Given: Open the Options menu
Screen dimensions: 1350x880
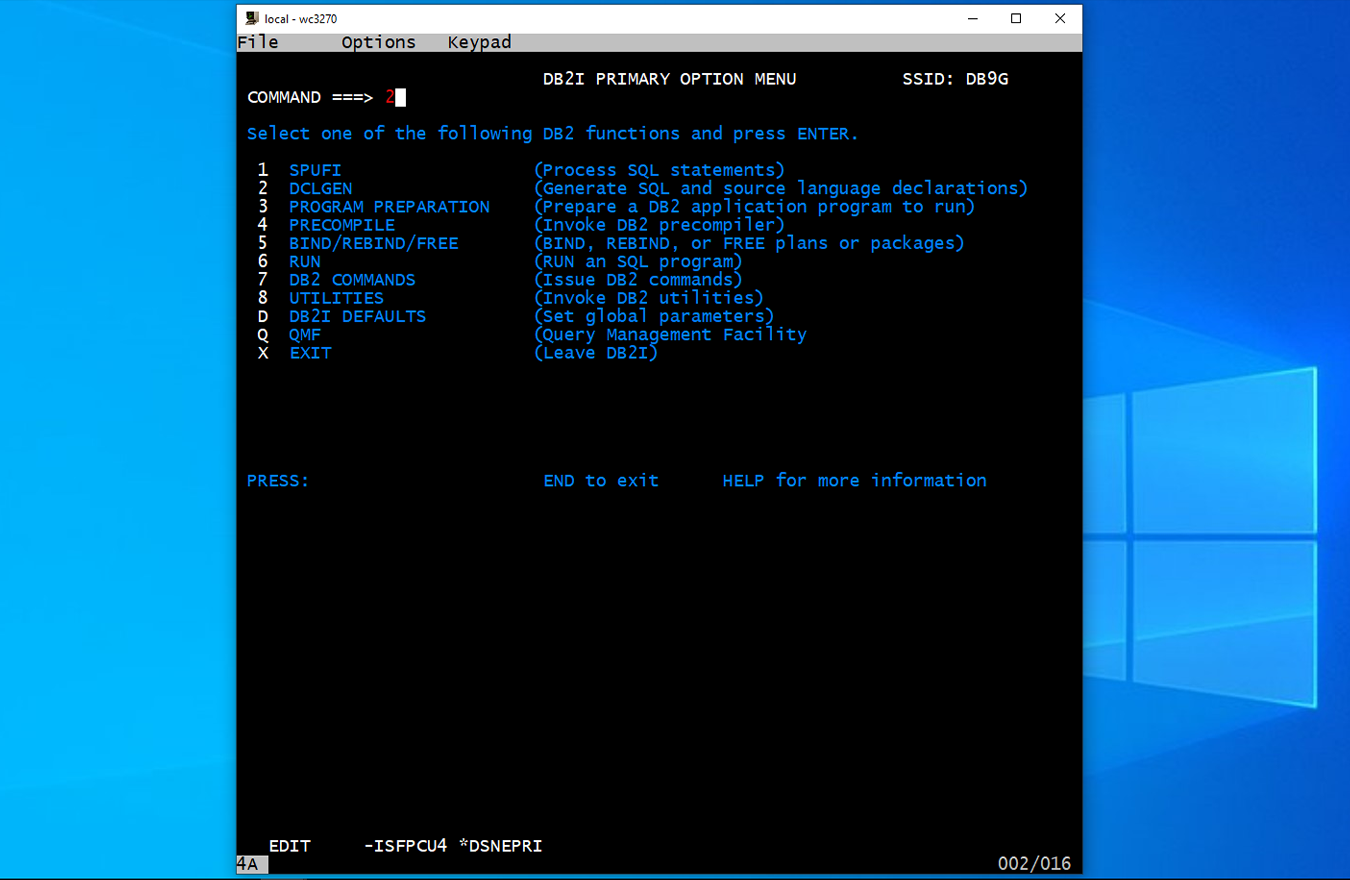Looking at the screenshot, I should pyautogui.click(x=378, y=42).
